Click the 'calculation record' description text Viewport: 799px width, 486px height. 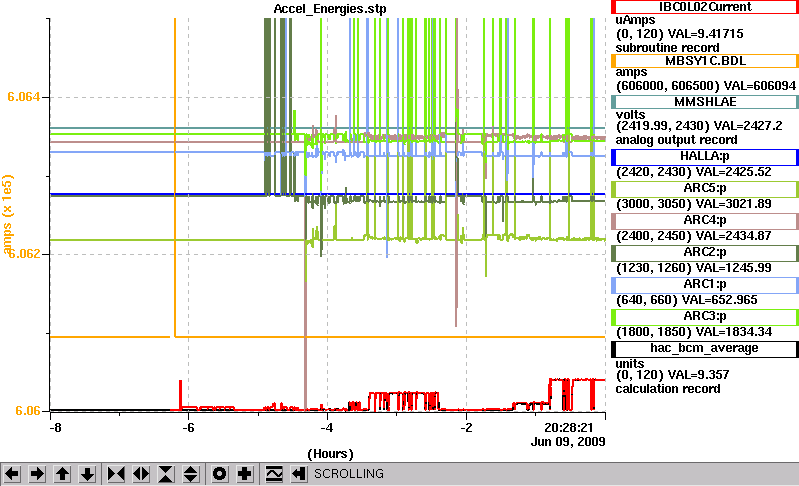pos(668,389)
